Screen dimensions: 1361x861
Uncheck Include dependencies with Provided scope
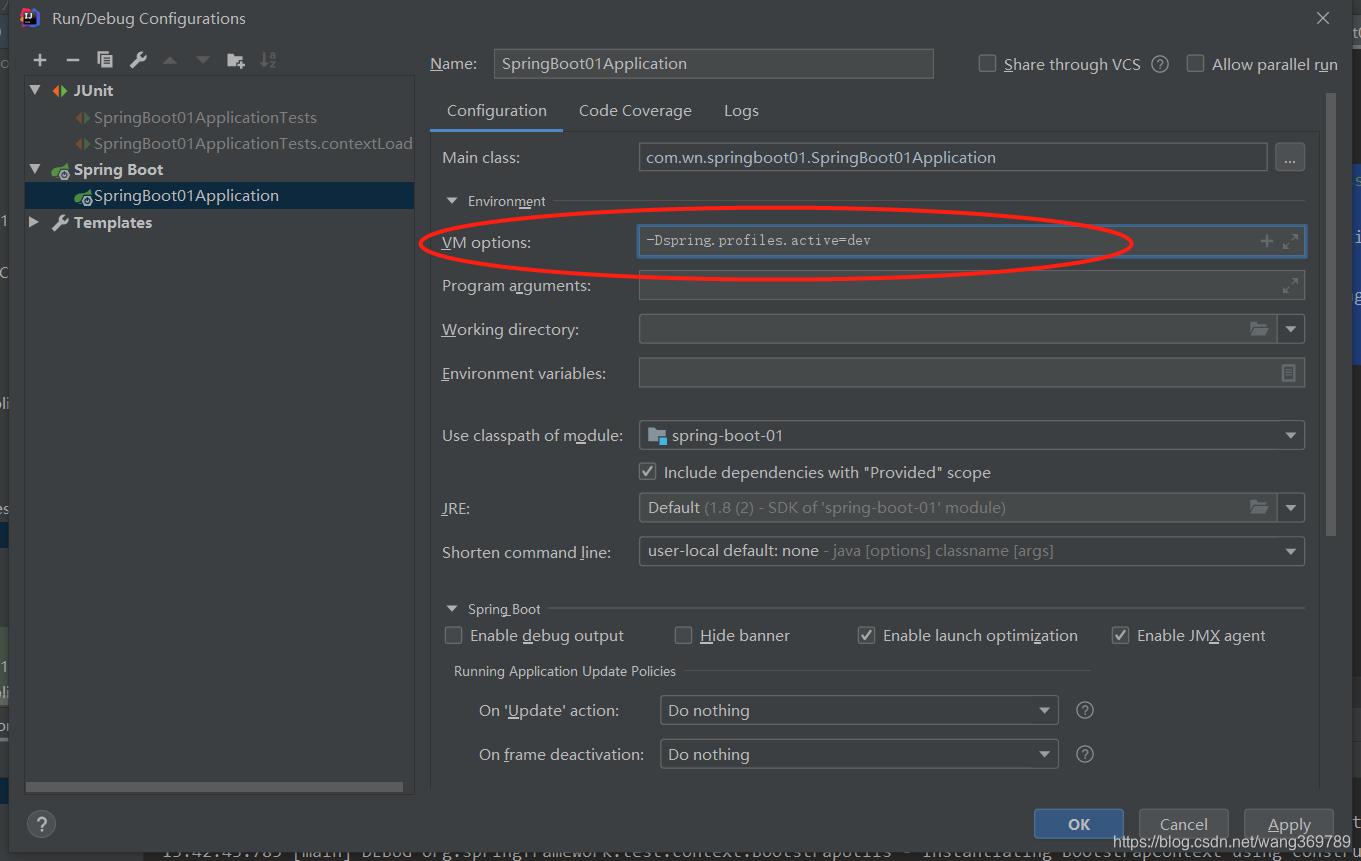point(648,472)
